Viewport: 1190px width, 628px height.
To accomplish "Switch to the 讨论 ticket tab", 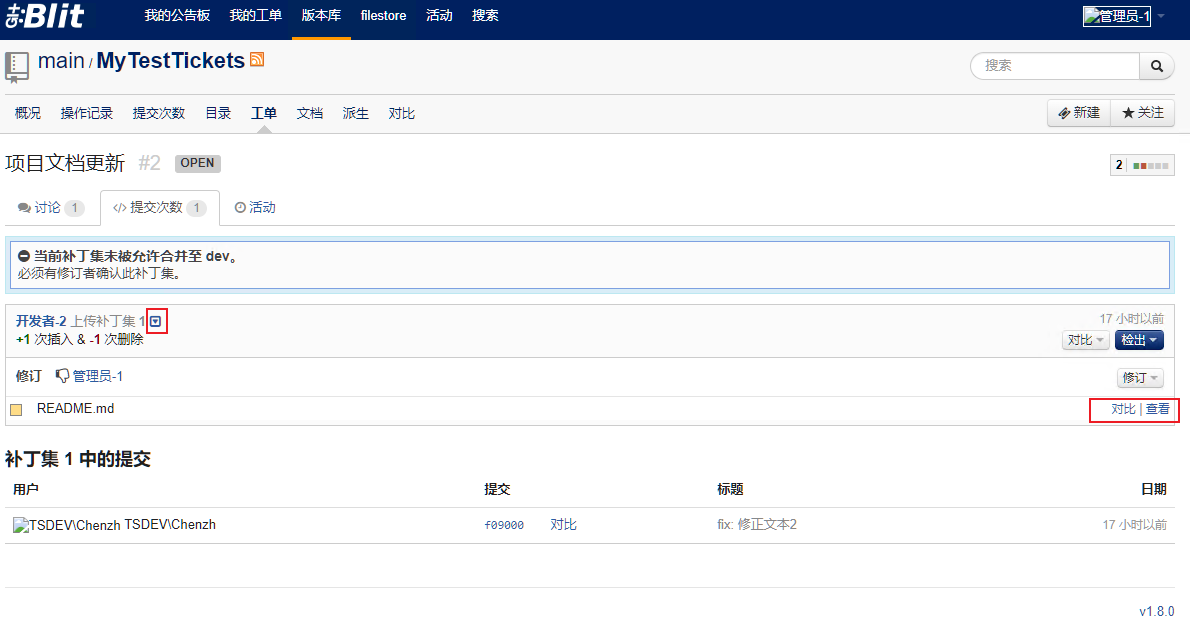I will tap(51, 207).
